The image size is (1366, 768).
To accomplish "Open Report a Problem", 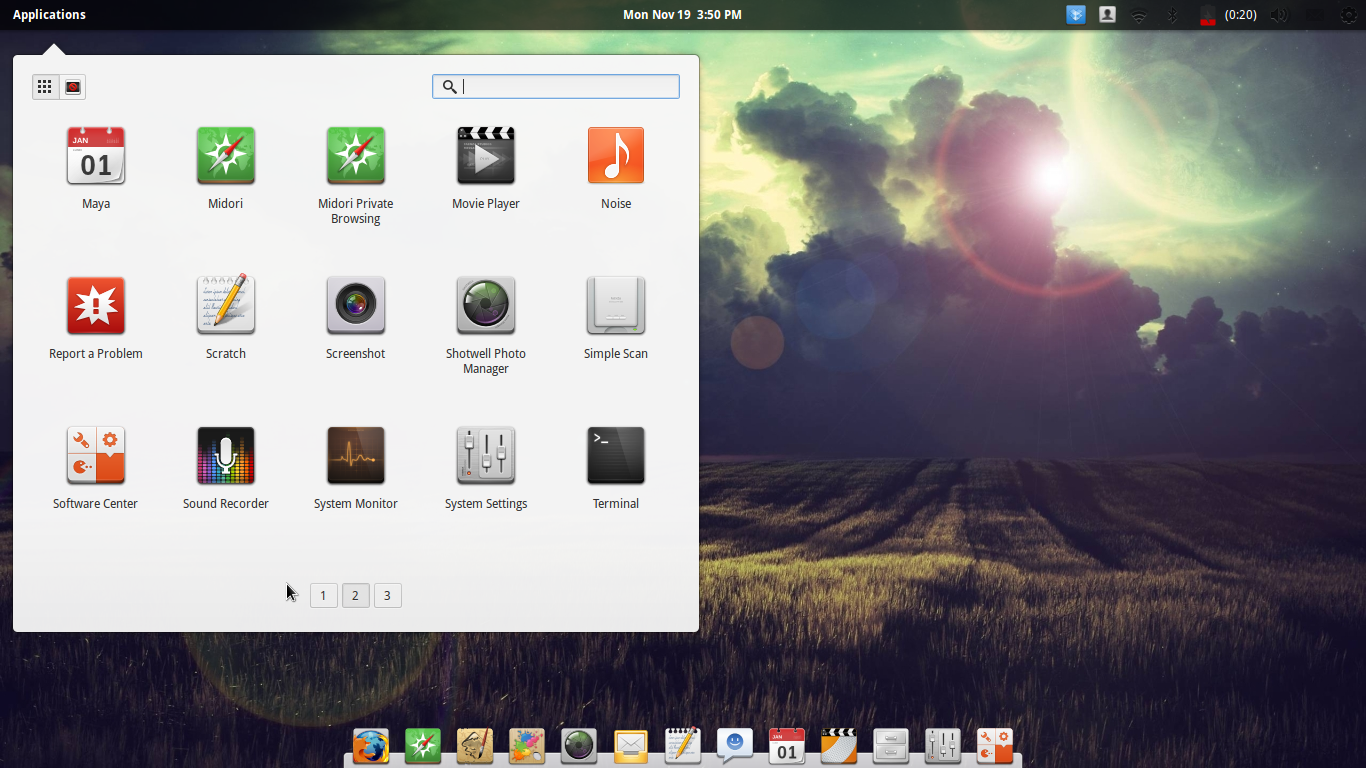I will pos(95,305).
